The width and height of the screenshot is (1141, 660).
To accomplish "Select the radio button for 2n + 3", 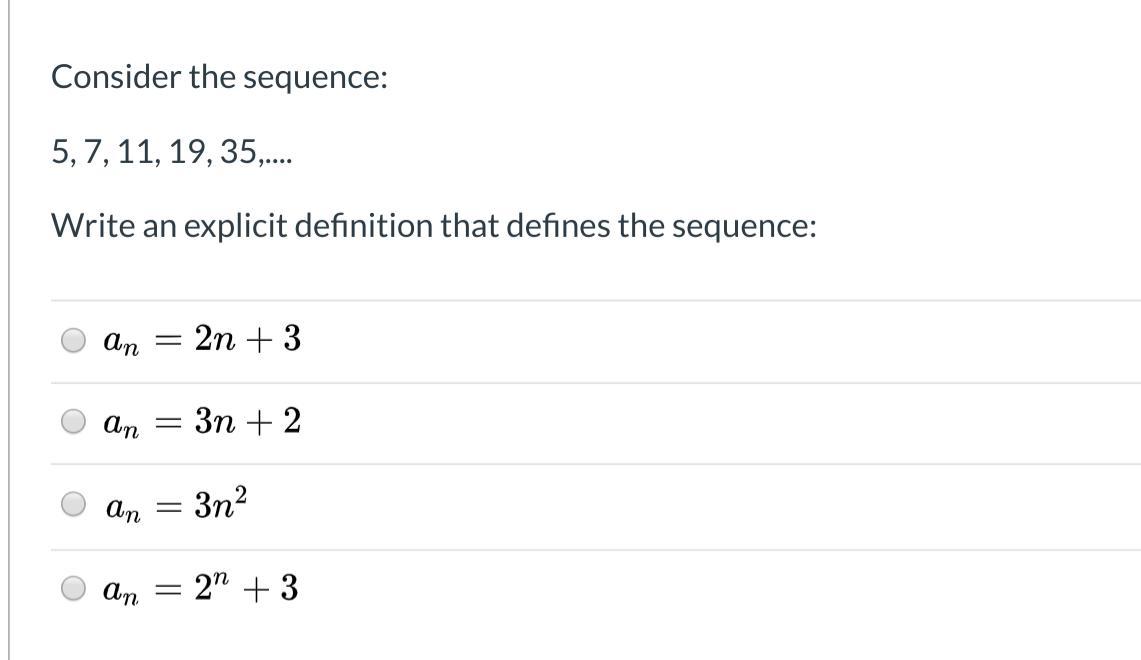I will coord(74,341).
